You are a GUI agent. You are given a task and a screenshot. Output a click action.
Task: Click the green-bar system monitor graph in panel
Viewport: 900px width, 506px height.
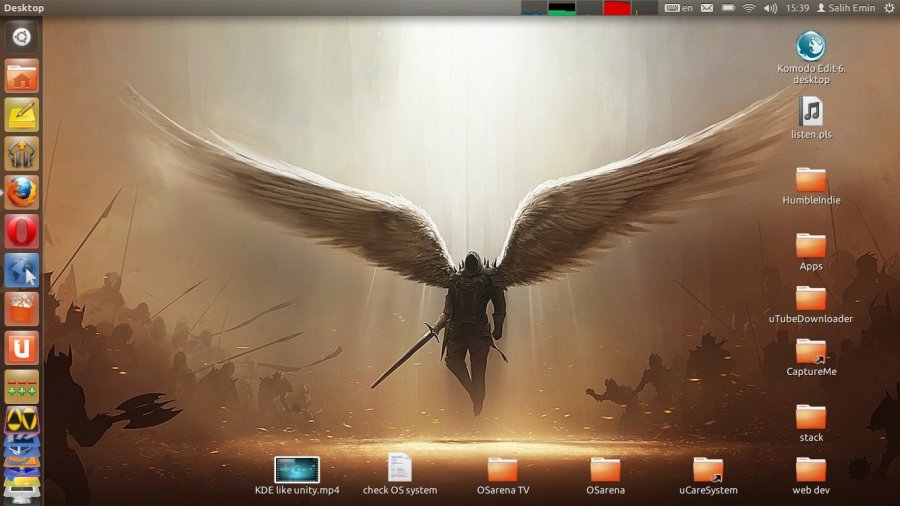click(x=561, y=8)
